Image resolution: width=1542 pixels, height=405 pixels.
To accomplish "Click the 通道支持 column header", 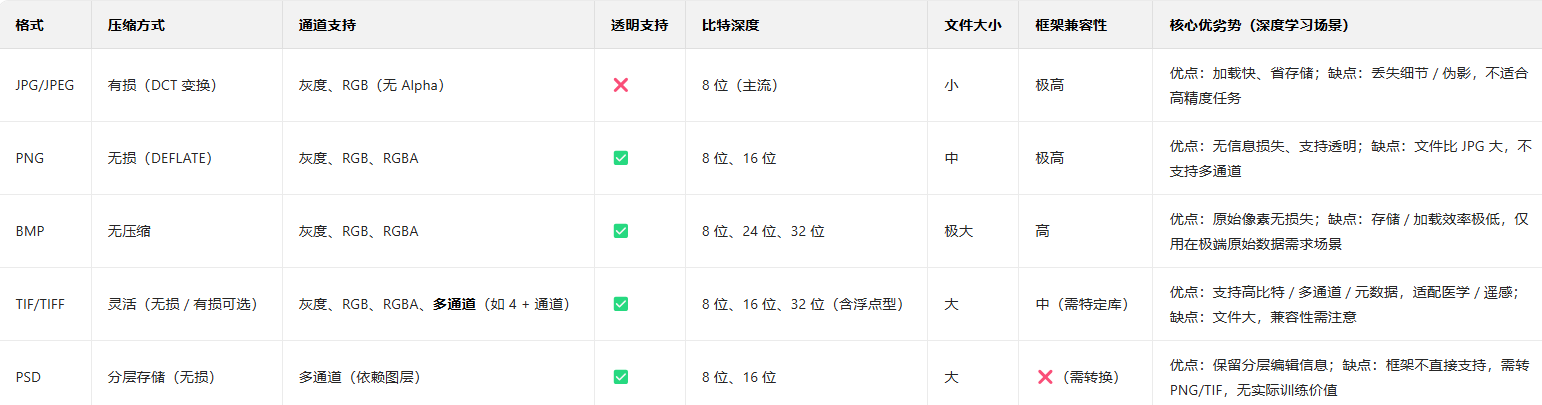I will [x=327, y=25].
